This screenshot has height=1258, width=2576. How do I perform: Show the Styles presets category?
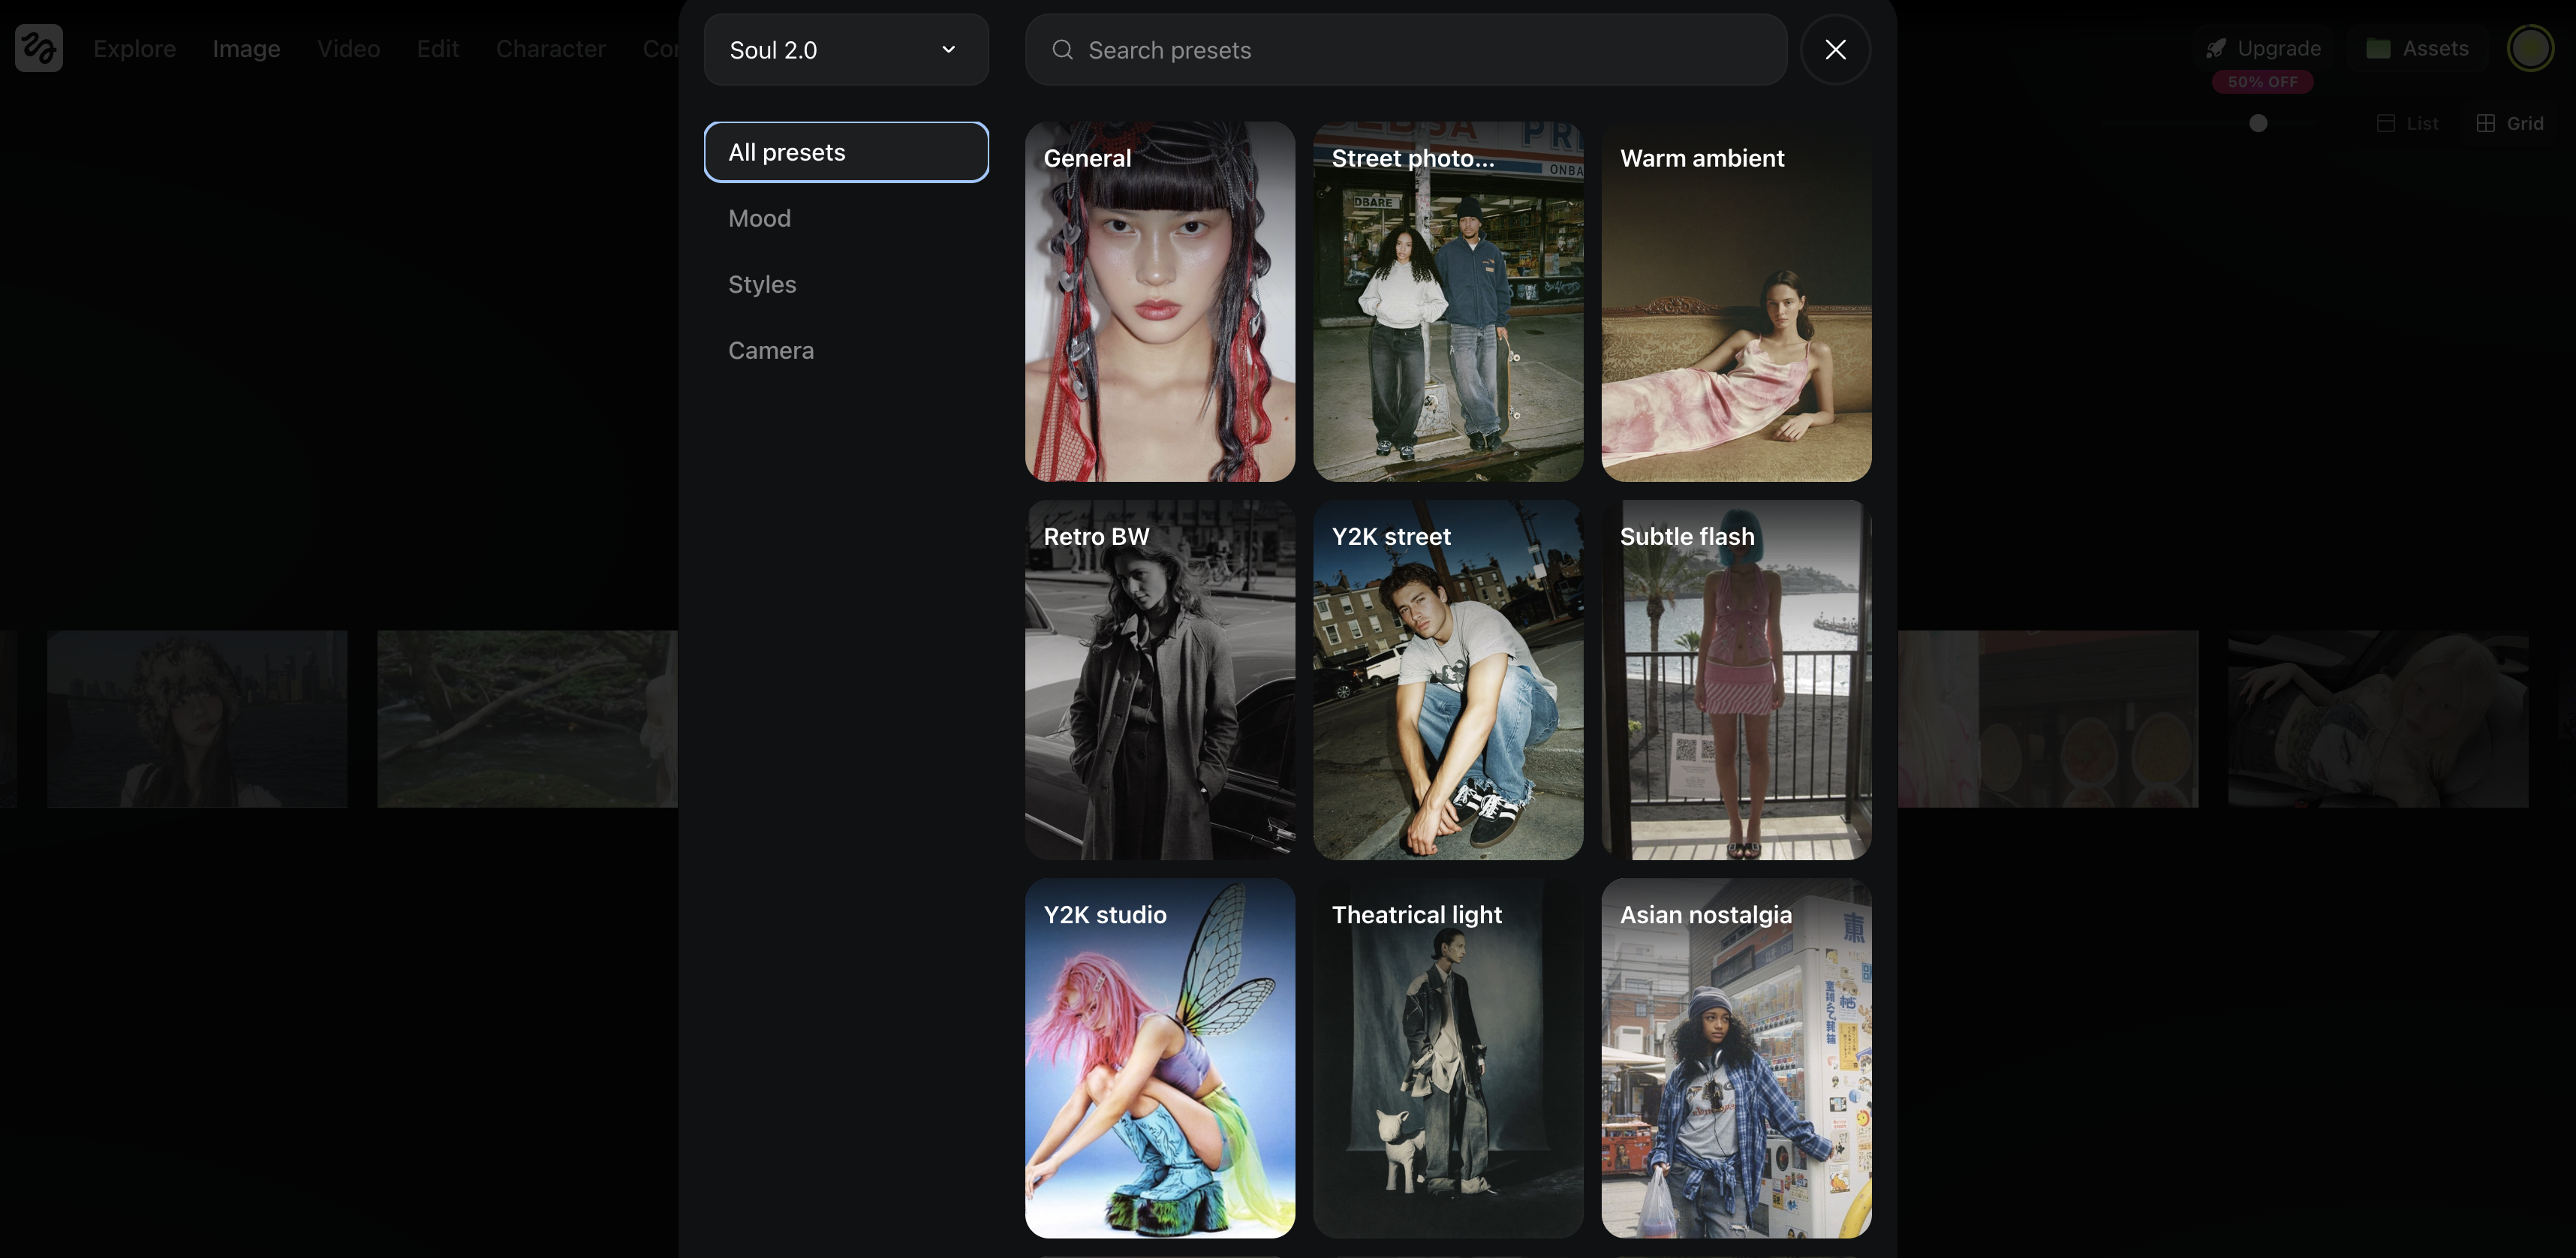pyautogui.click(x=762, y=284)
